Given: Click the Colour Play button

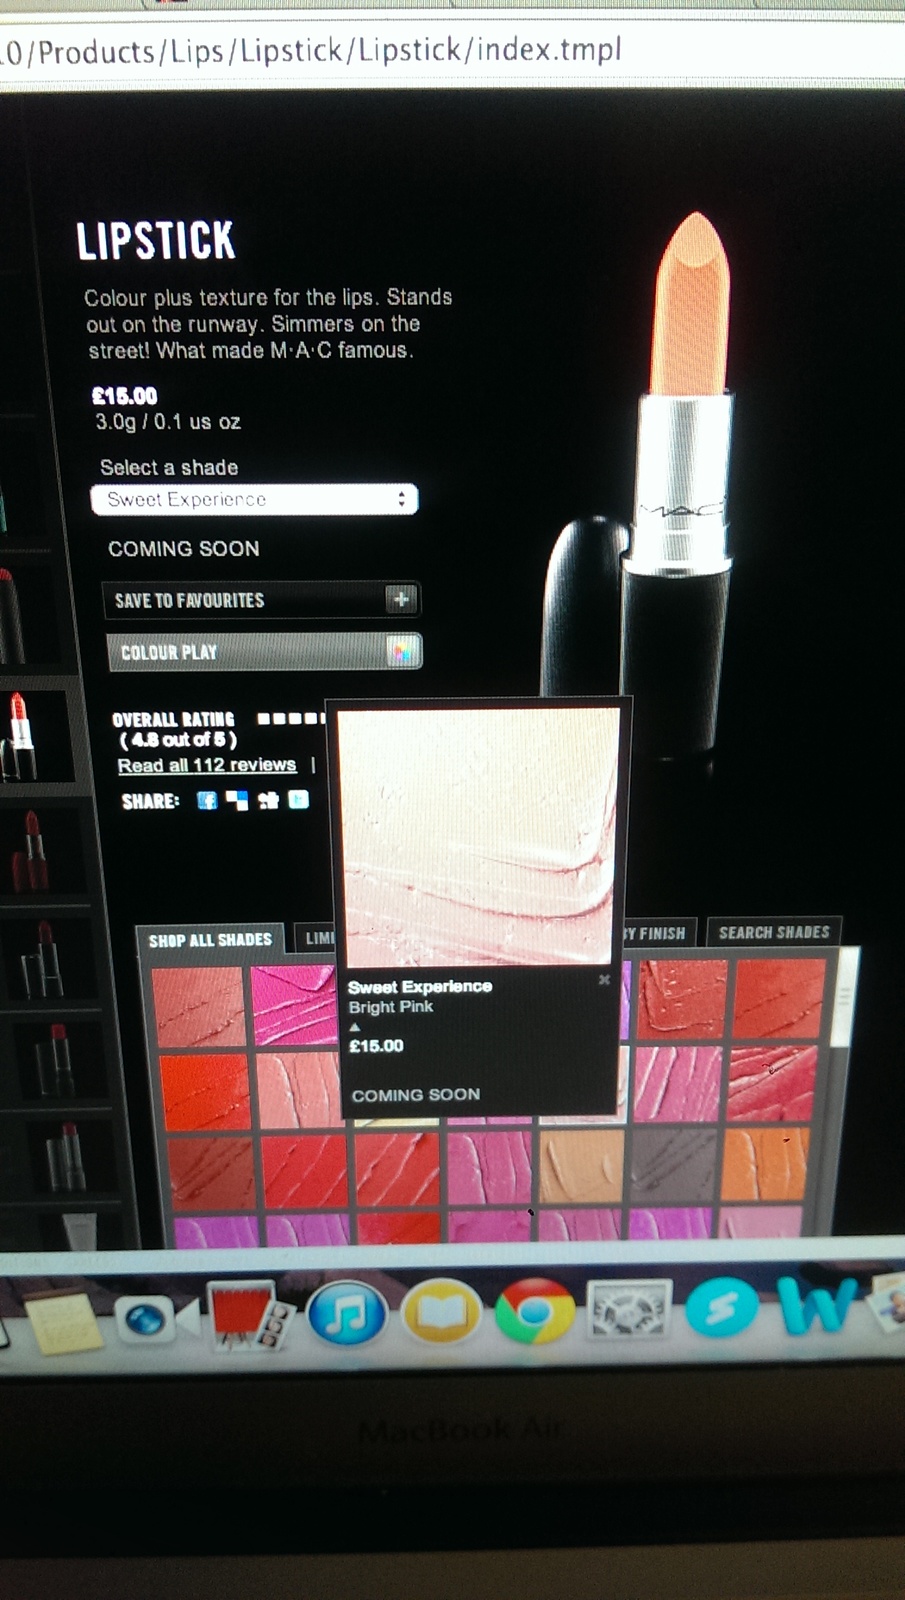Looking at the screenshot, I should click(x=265, y=652).
